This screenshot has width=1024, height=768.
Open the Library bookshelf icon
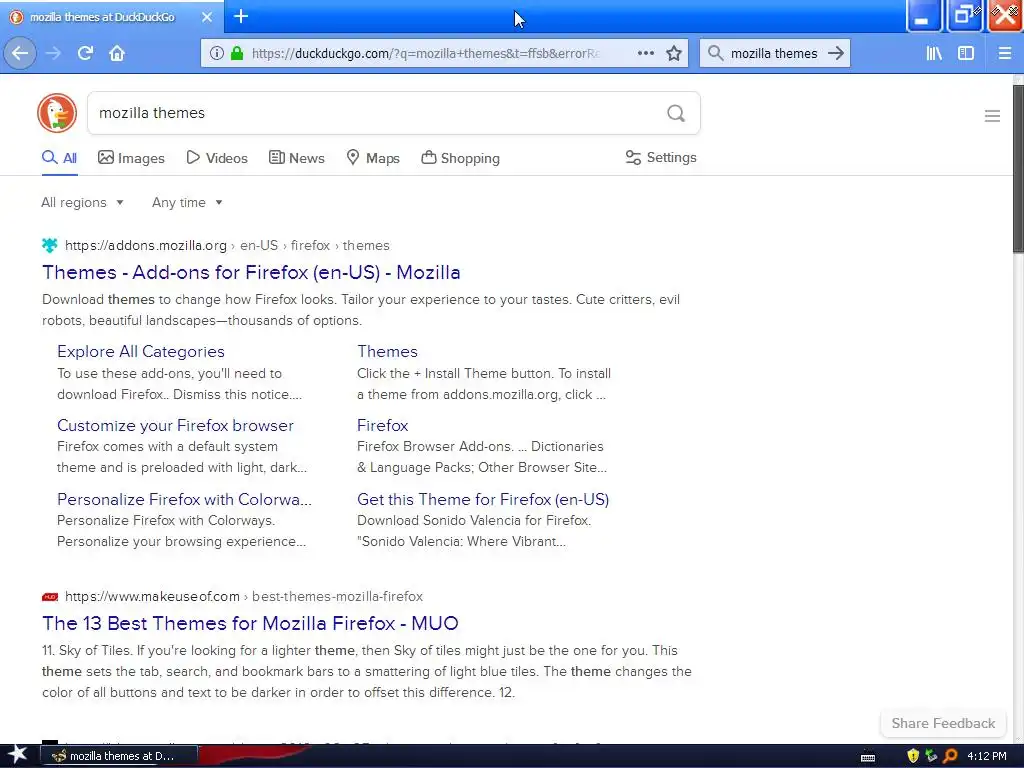934,53
